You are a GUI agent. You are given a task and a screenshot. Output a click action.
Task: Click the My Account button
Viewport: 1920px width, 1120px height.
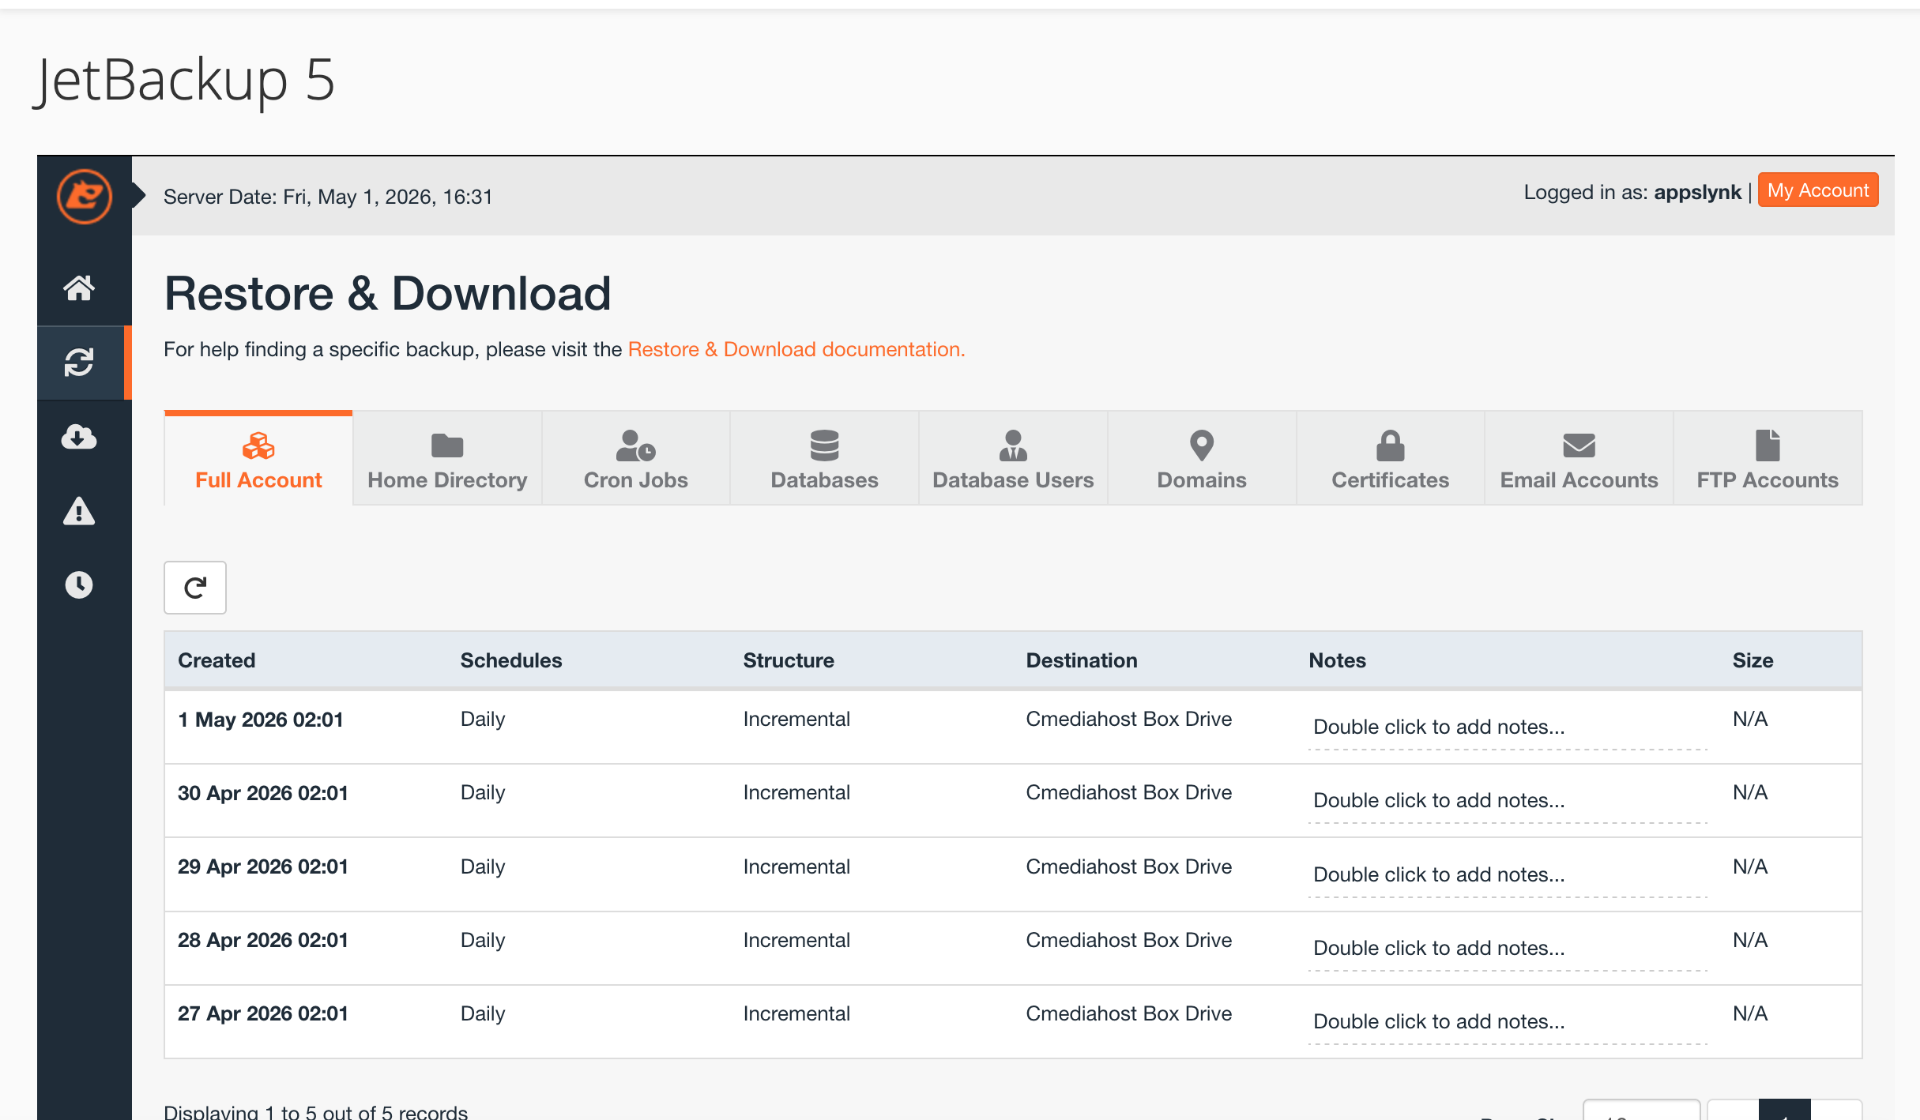pos(1818,190)
